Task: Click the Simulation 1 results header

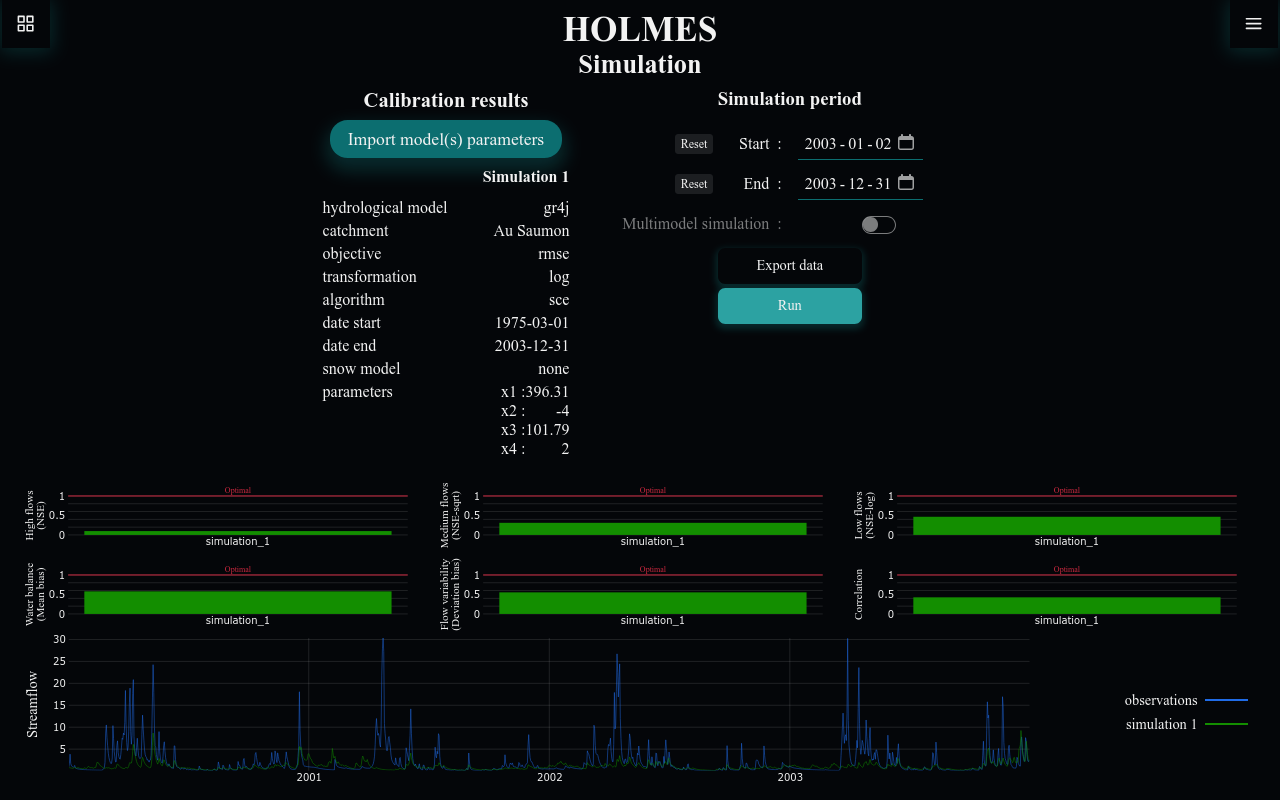Action: click(x=525, y=176)
